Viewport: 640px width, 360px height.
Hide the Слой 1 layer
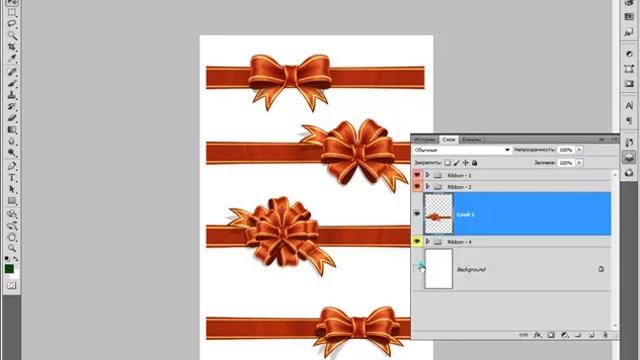[417, 213]
